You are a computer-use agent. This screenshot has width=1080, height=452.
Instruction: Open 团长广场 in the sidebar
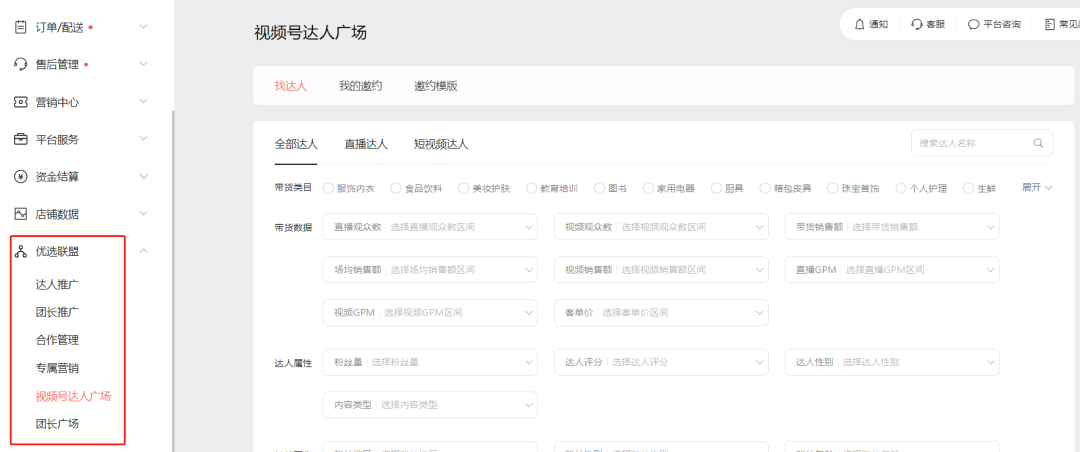click(x=57, y=424)
